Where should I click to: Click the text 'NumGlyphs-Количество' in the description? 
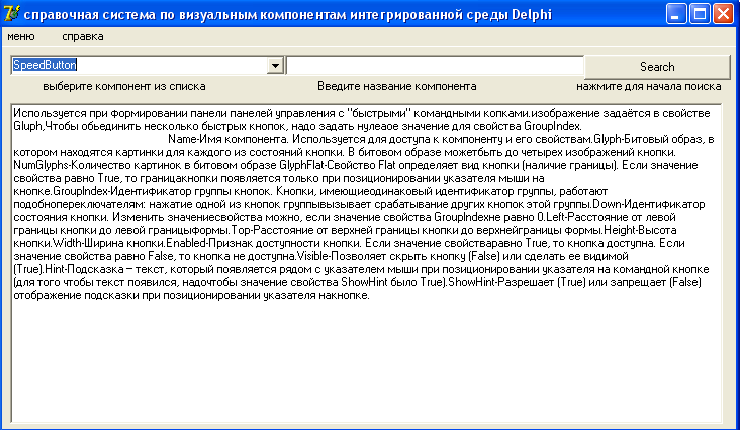71,165
